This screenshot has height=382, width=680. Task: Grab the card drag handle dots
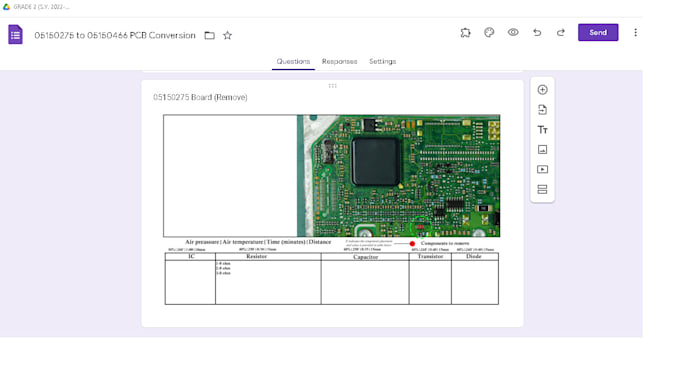coord(332,86)
